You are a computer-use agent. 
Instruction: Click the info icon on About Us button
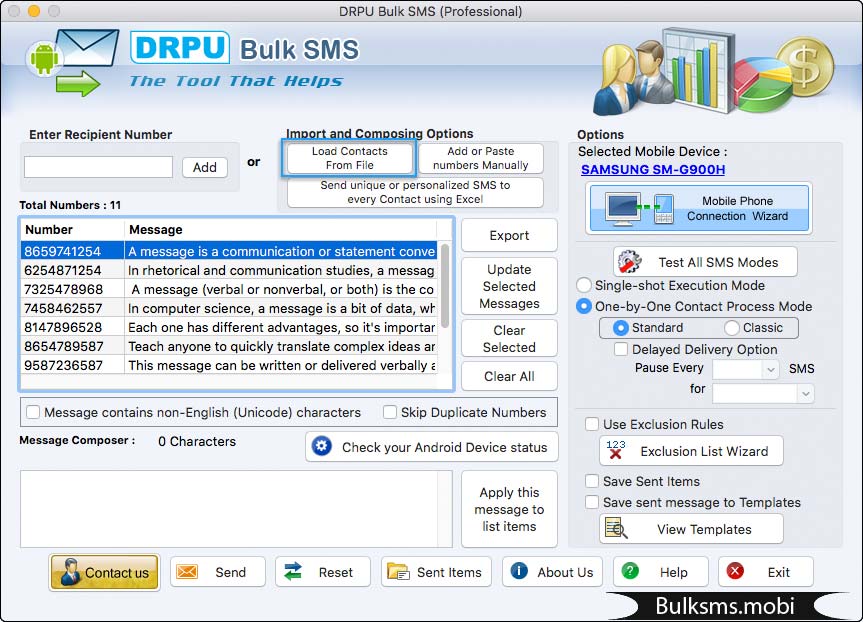[x=519, y=571]
